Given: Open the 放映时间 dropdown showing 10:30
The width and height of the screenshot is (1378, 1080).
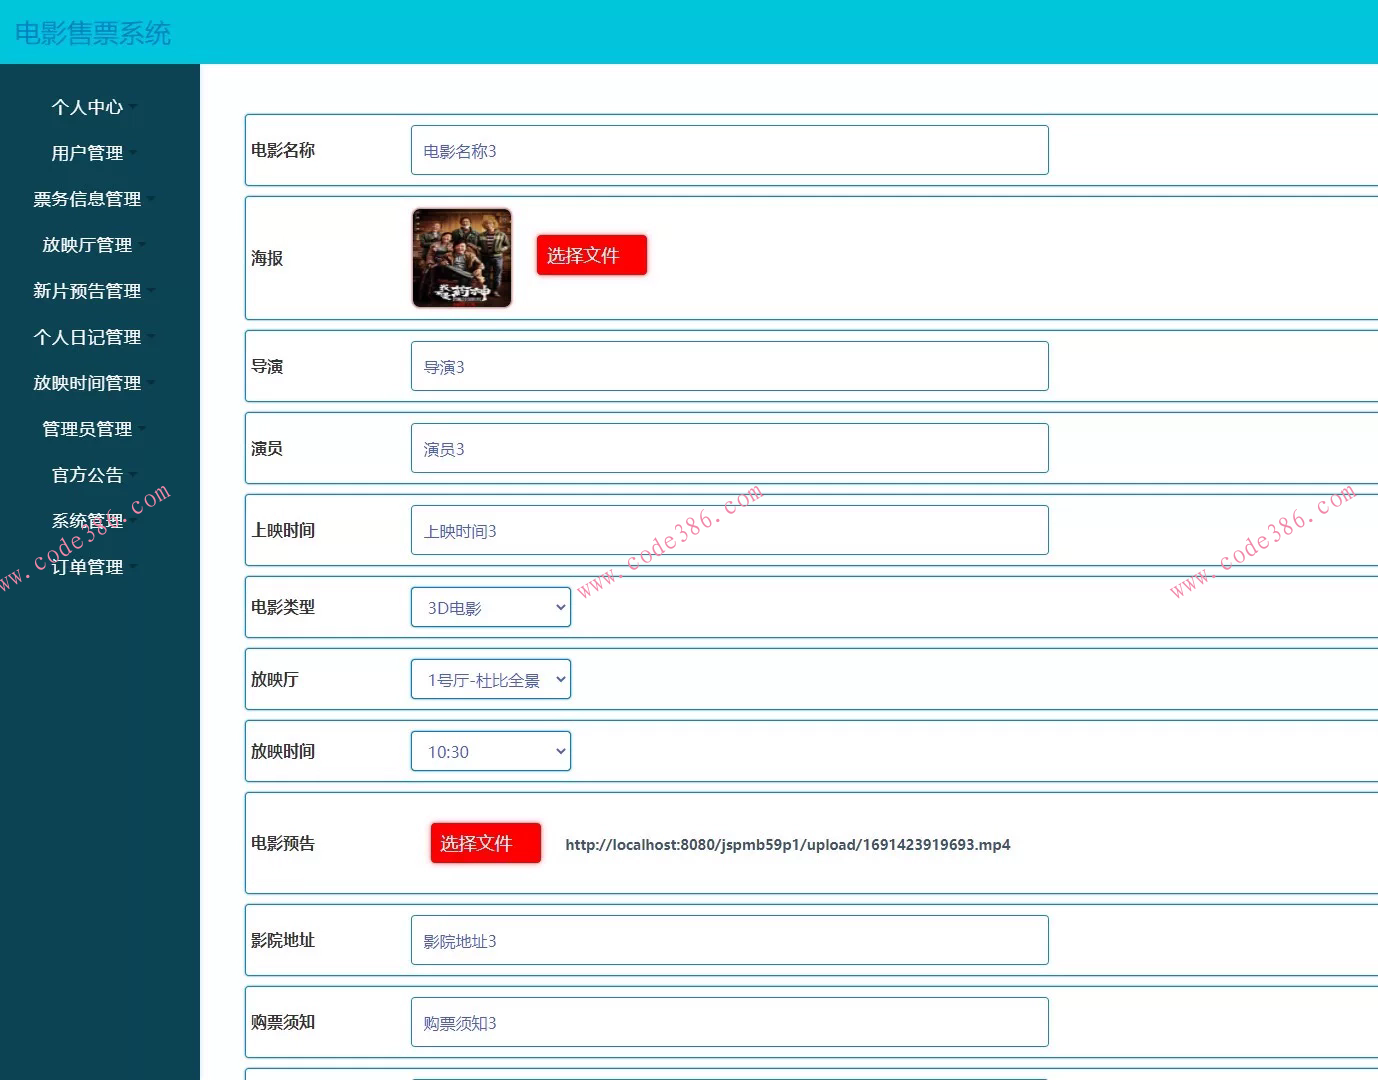Looking at the screenshot, I should pos(491,751).
